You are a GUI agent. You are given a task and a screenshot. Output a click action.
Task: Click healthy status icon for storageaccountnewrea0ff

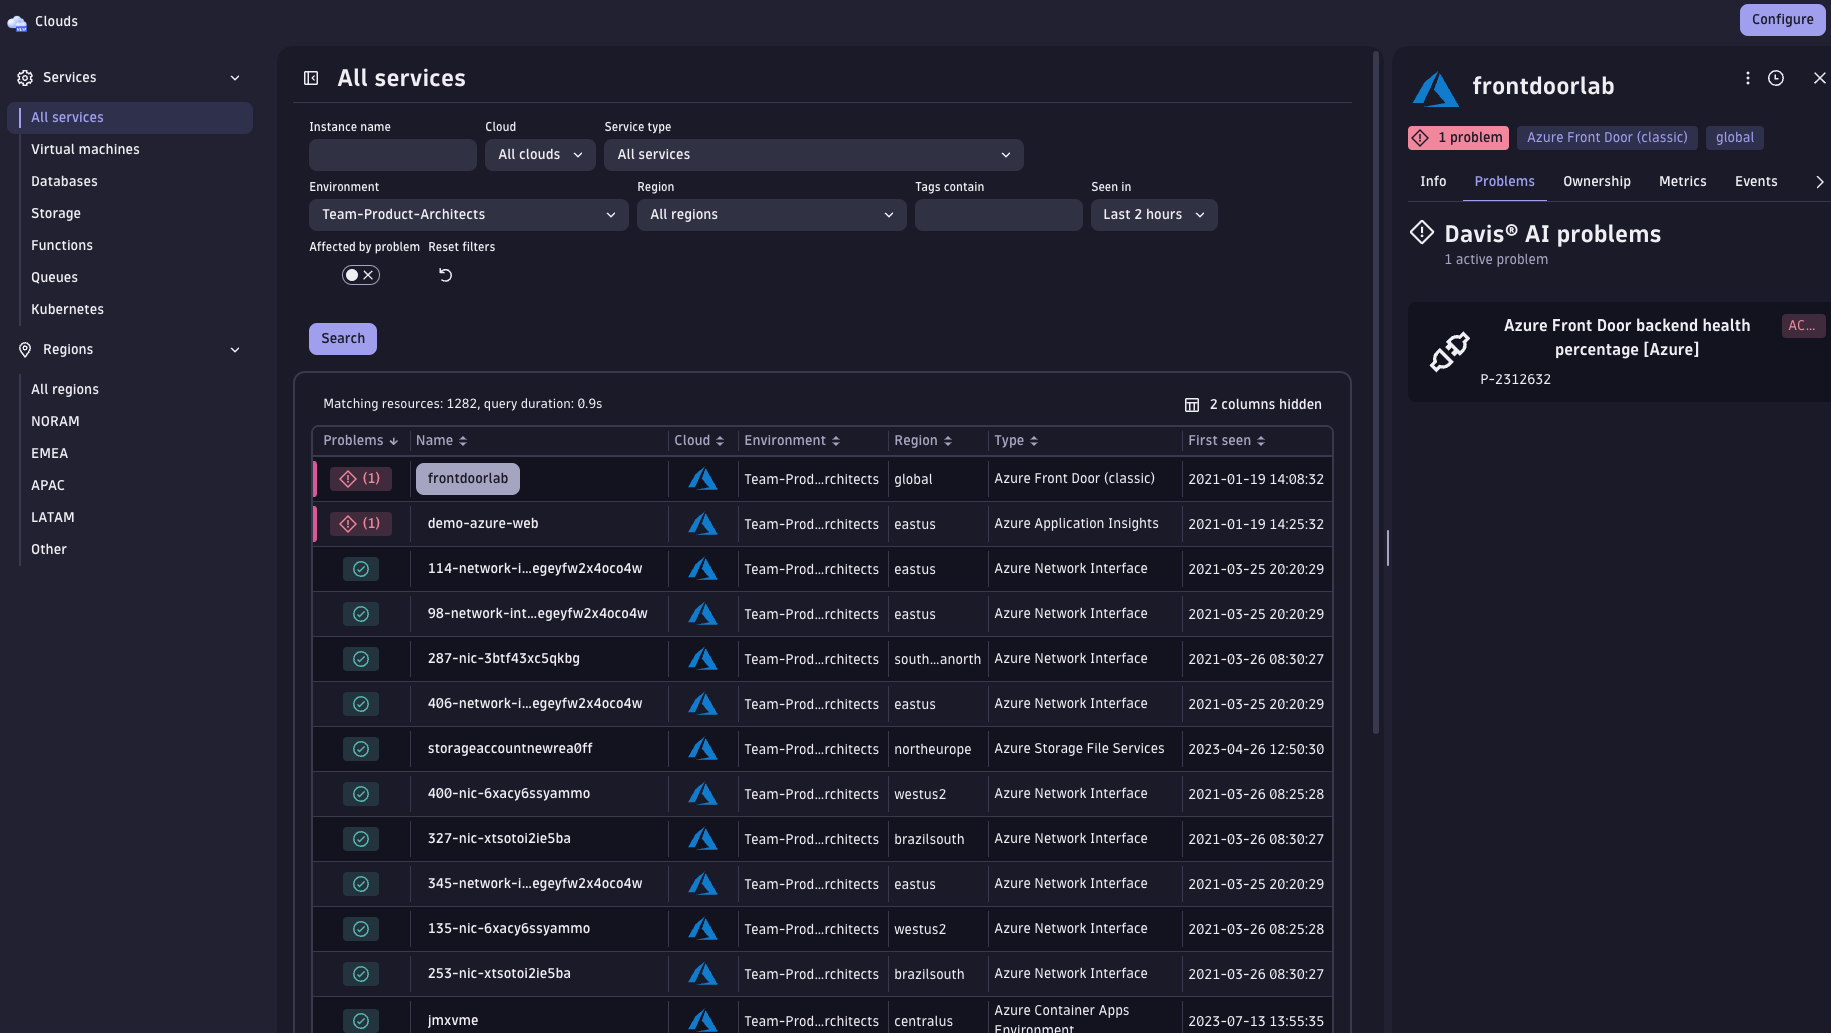tap(360, 749)
